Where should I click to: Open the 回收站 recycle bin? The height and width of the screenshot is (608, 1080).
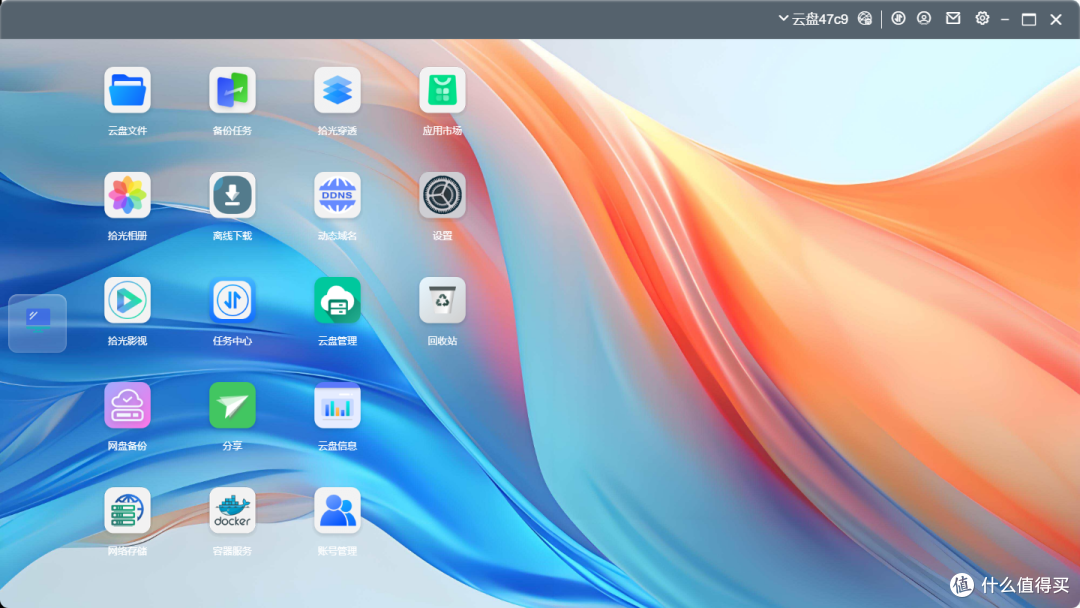click(x=442, y=300)
